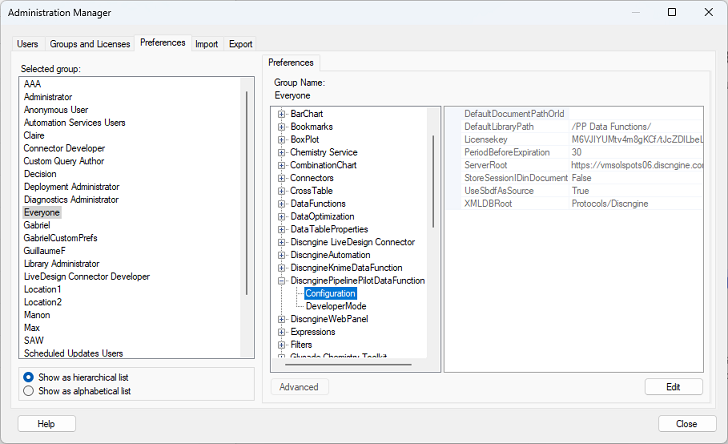Click the Selected group list scrollbar
The height and width of the screenshot is (444, 728).
click(247, 193)
